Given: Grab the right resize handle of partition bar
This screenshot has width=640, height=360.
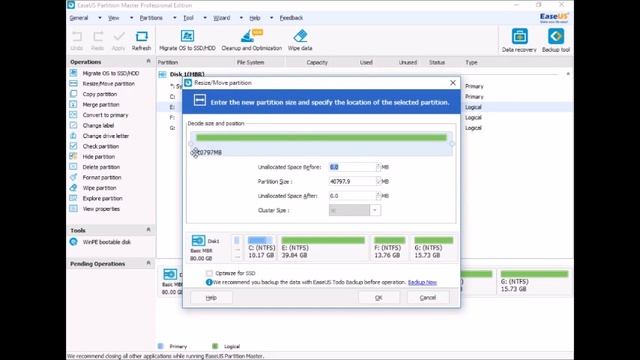Looking at the screenshot, I should (x=451, y=144).
